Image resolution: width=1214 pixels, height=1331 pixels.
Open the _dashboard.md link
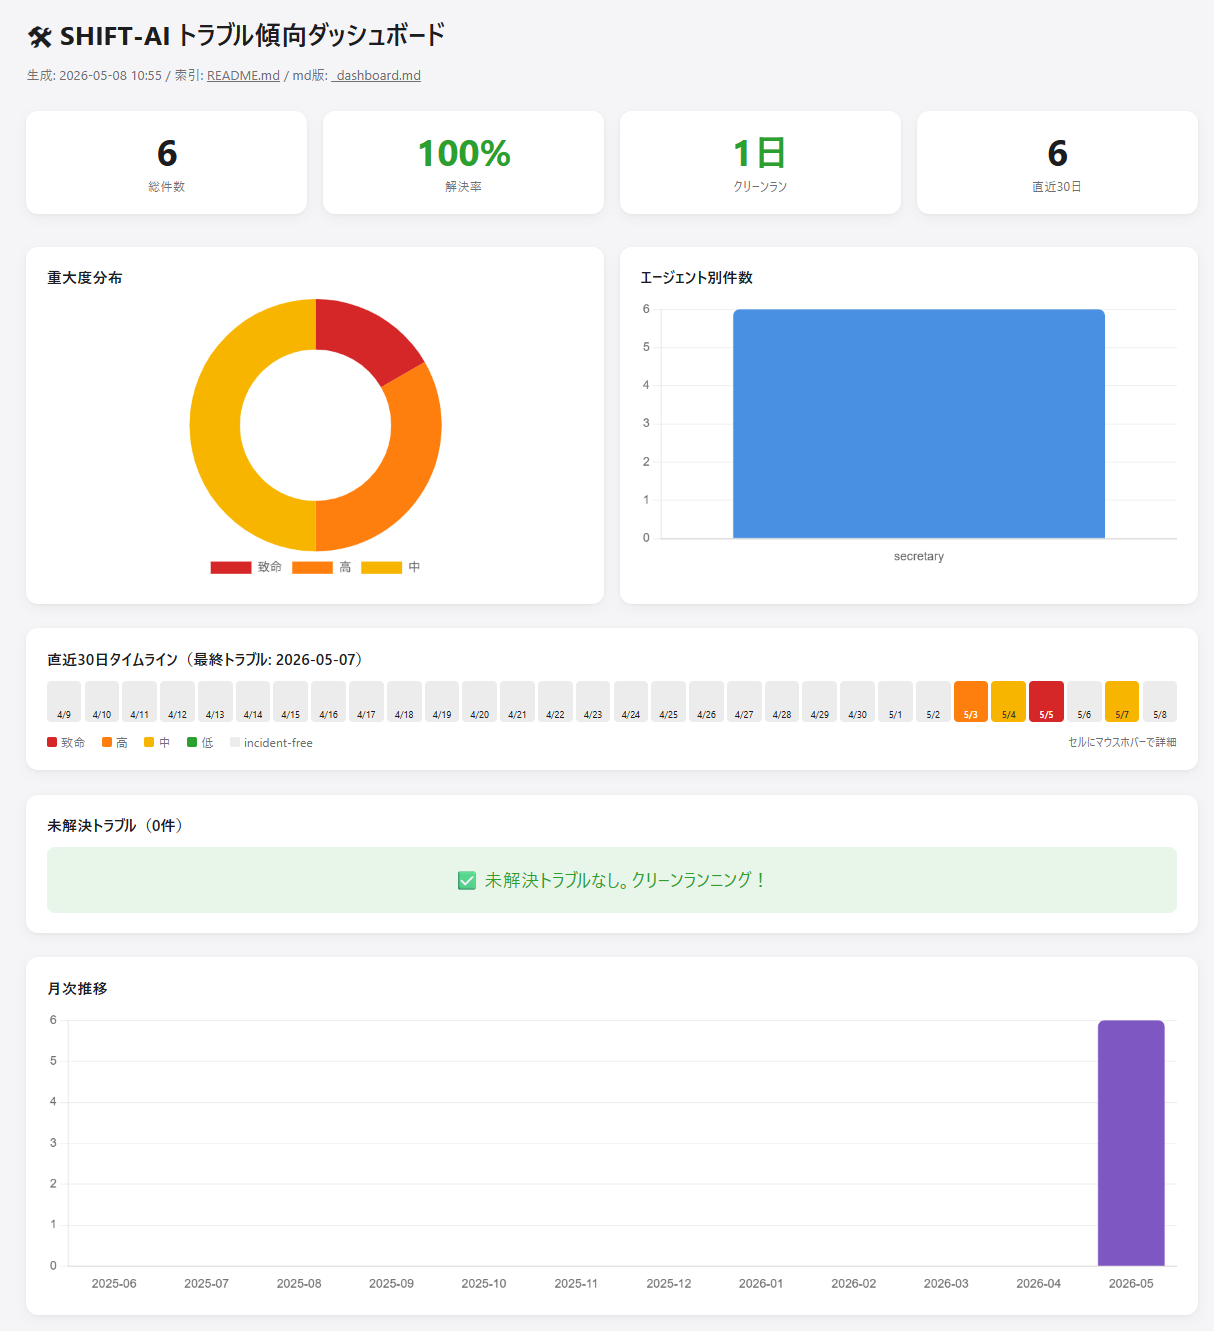pos(376,75)
